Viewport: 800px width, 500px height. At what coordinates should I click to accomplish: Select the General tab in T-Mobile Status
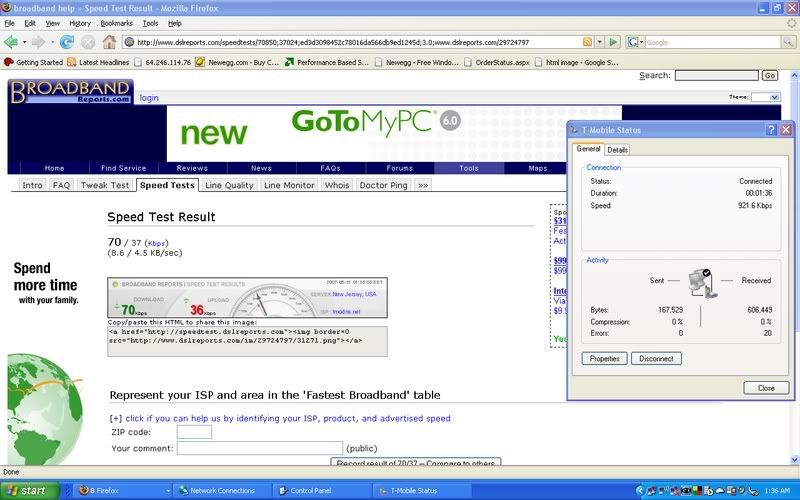(588, 148)
